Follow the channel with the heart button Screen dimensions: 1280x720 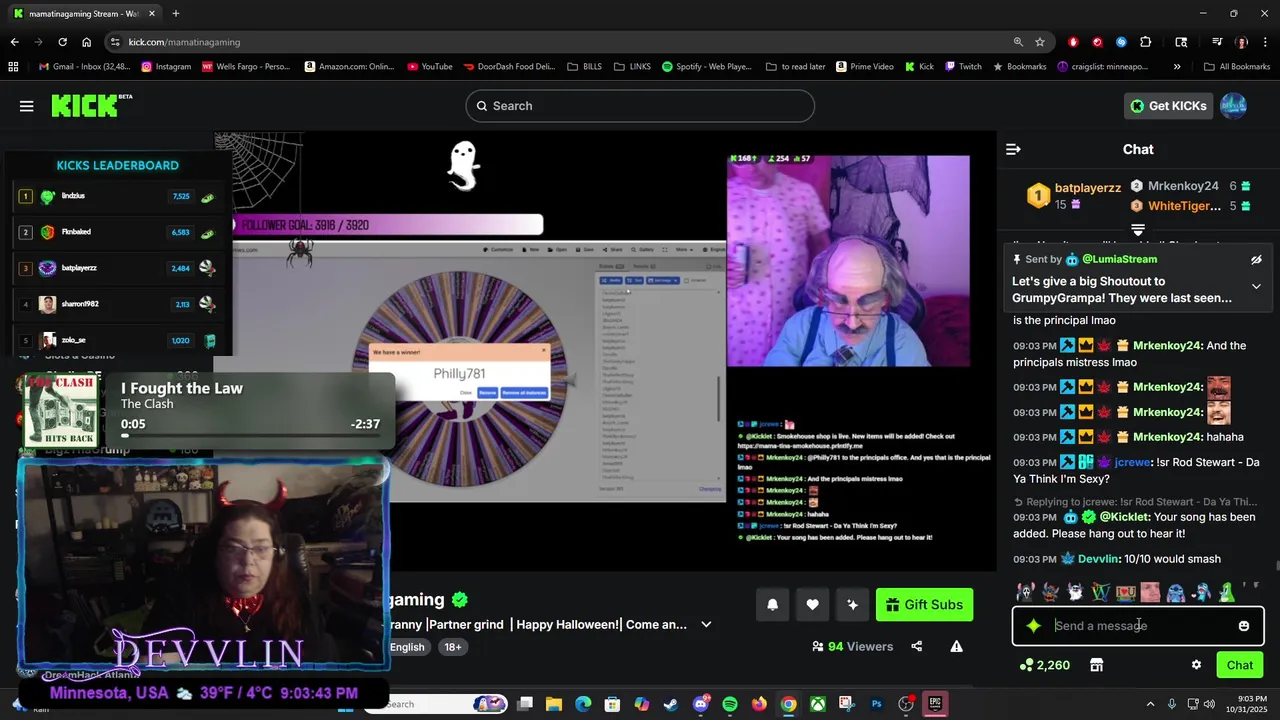(812, 604)
